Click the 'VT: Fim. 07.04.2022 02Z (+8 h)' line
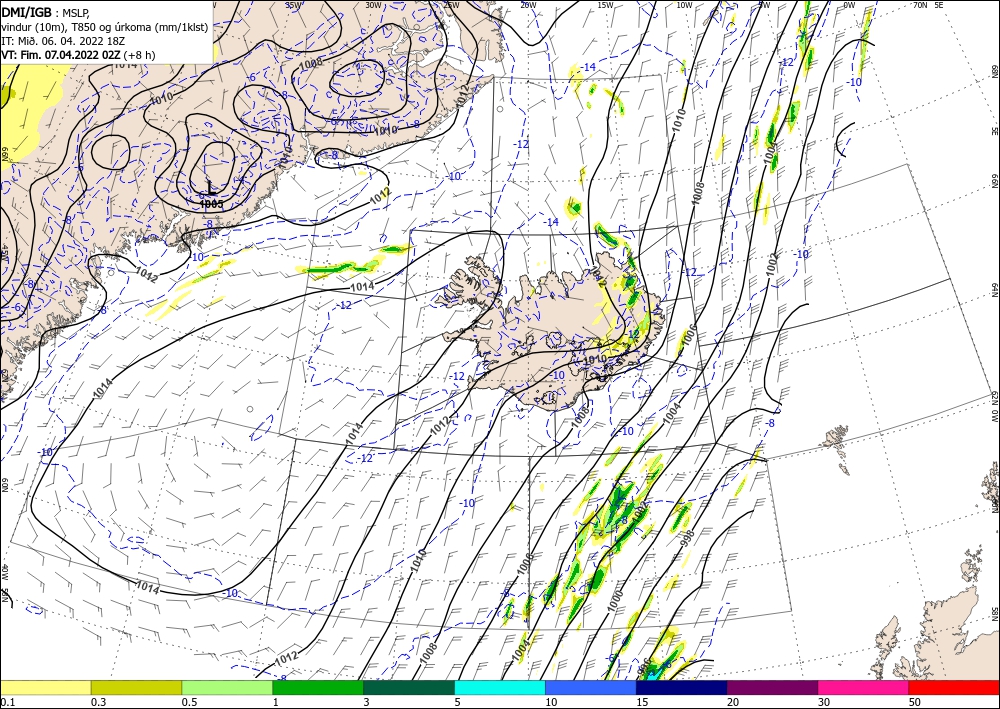This screenshot has width=1000, height=709. [x=78, y=55]
